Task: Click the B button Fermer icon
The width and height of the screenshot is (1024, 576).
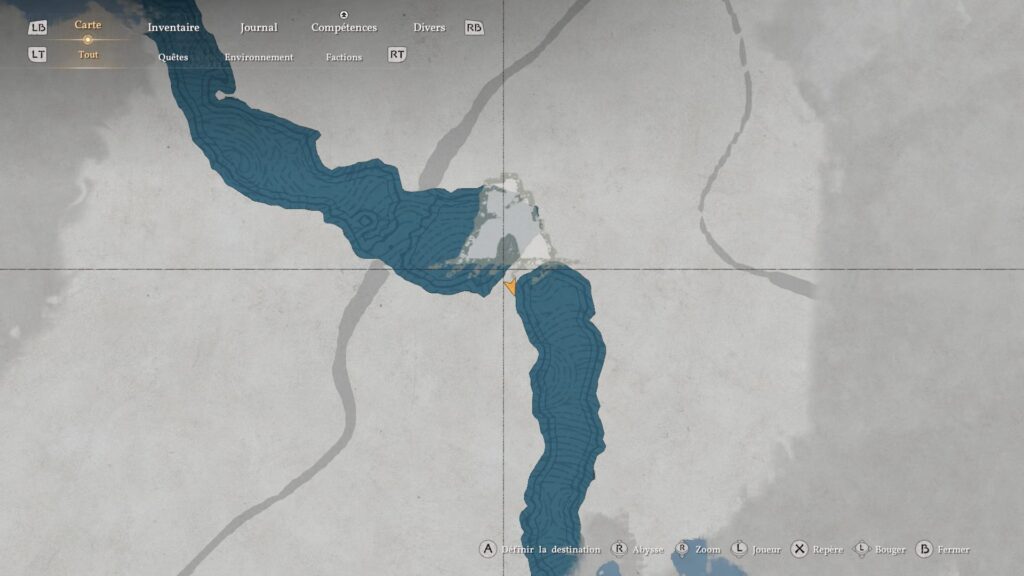Action: coord(924,549)
